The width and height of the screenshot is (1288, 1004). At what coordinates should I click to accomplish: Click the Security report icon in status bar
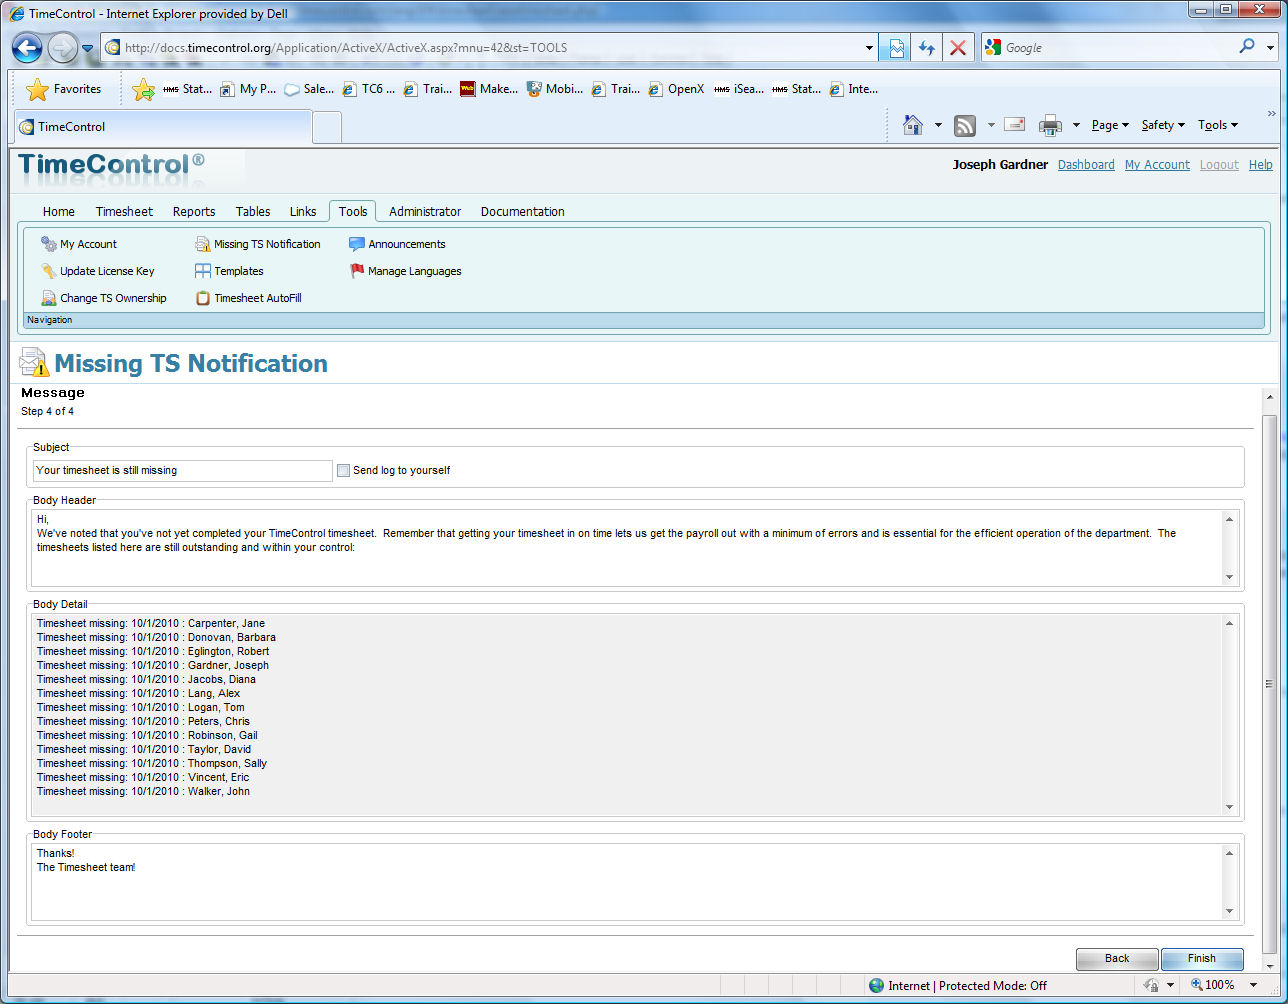(1151, 985)
